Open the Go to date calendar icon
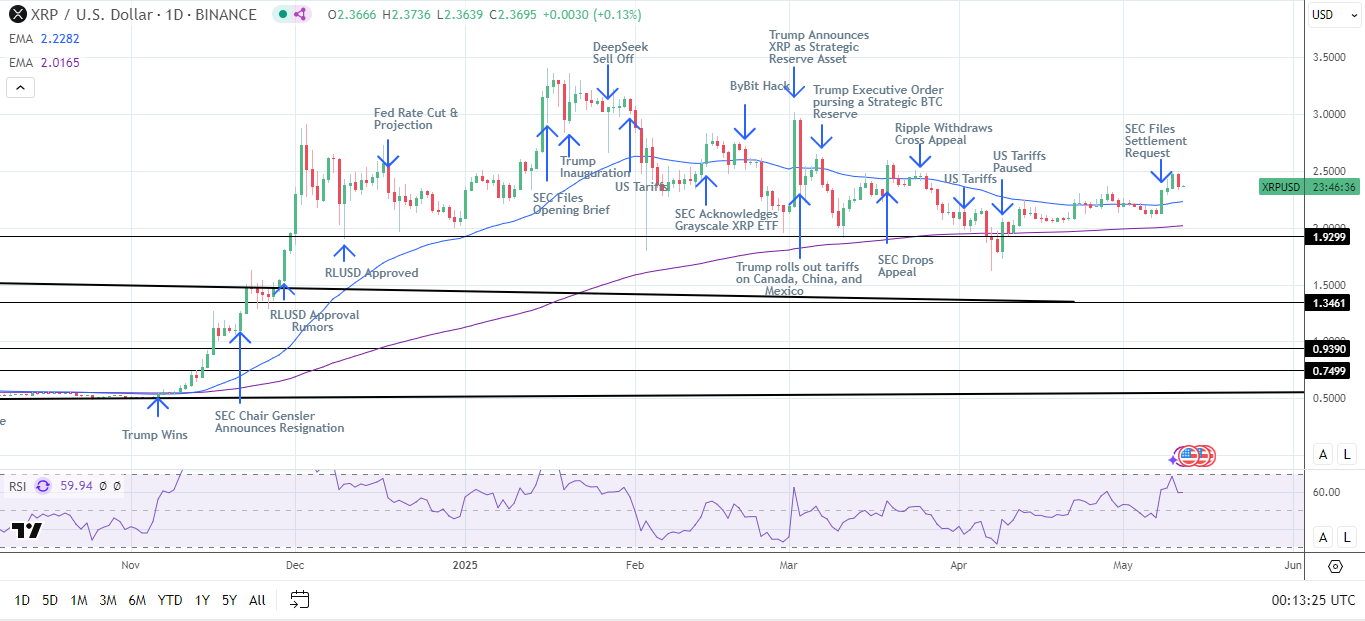The image size is (1365, 621). click(300, 600)
